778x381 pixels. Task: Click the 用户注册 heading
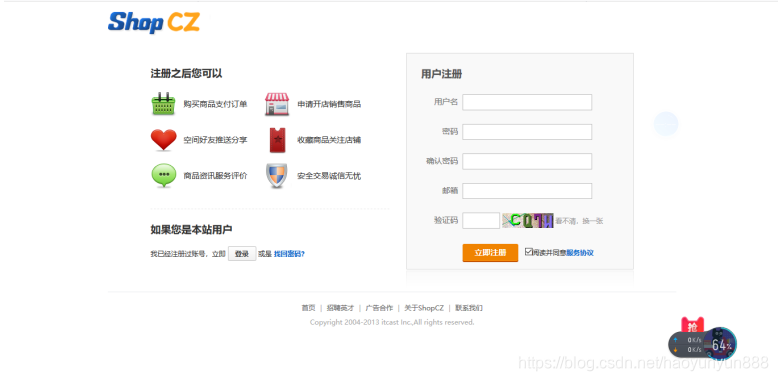(442, 74)
